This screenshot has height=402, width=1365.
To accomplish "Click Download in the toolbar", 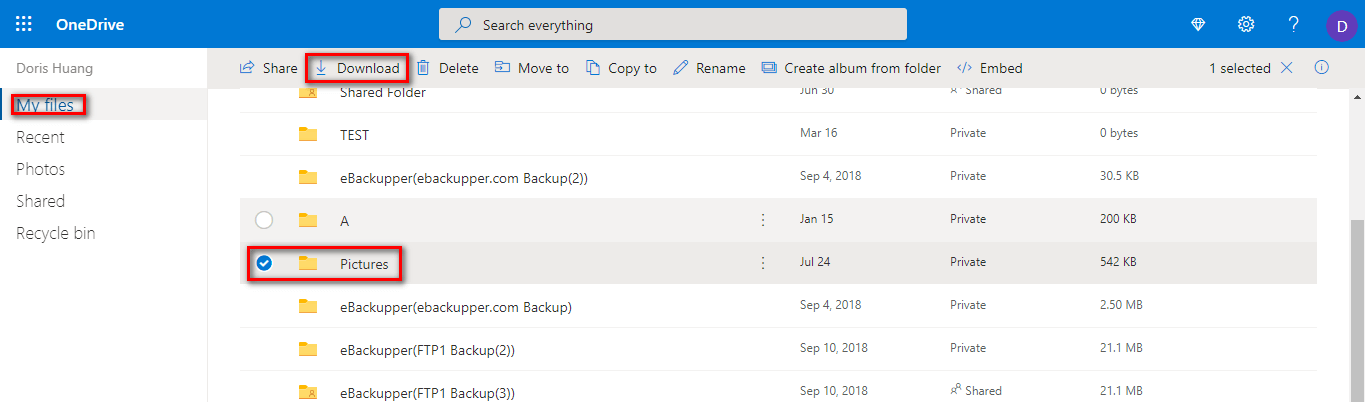I will click(x=357, y=68).
